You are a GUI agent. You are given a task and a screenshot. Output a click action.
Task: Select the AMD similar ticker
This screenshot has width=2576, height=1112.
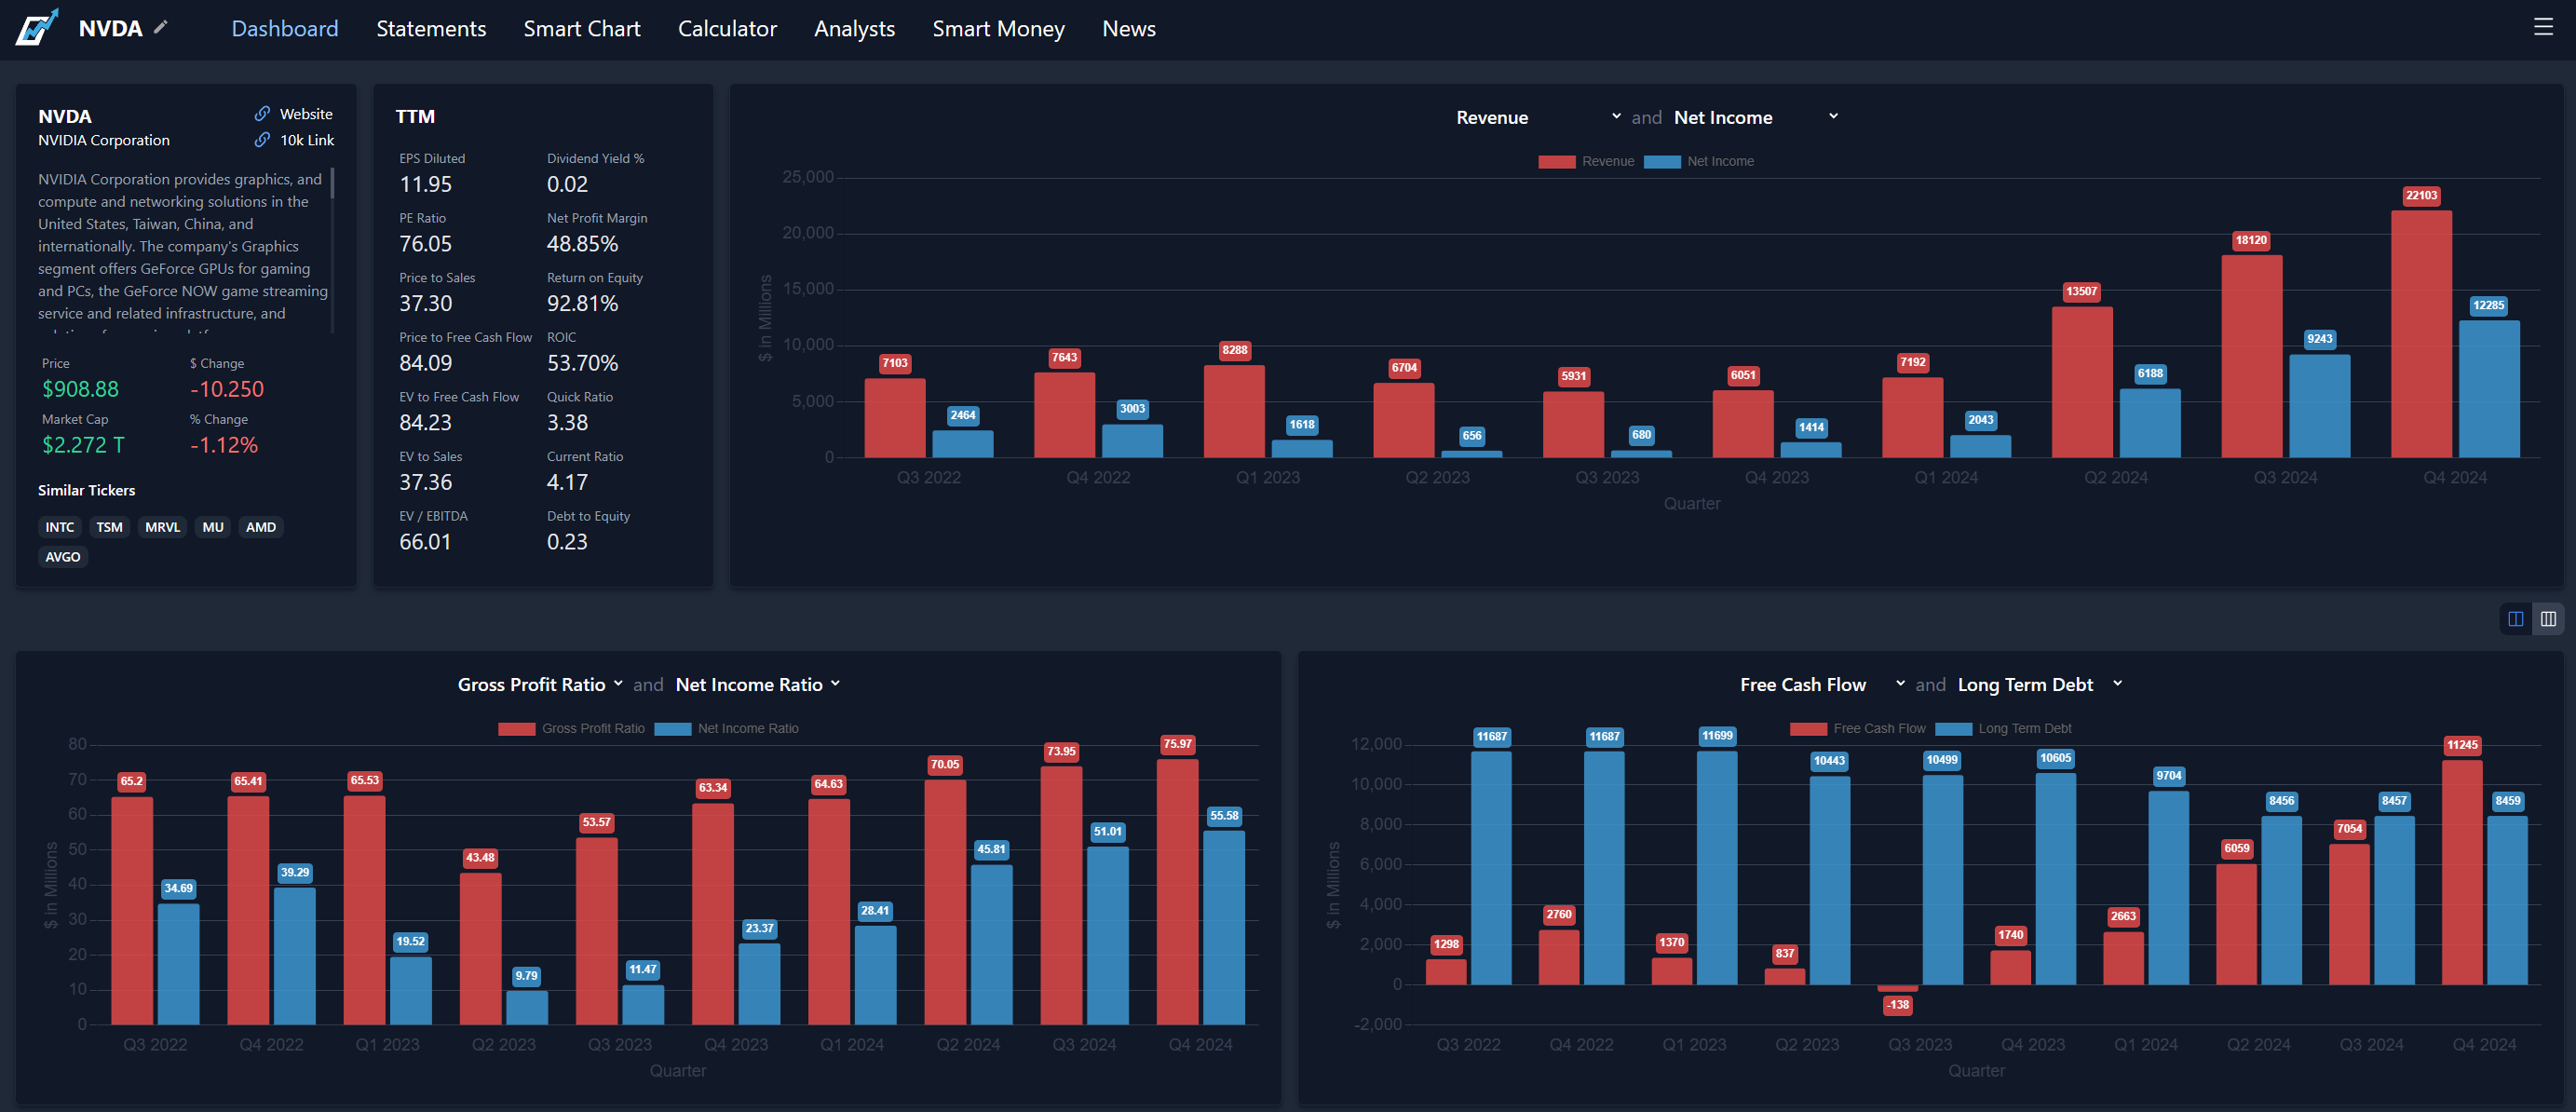point(261,527)
